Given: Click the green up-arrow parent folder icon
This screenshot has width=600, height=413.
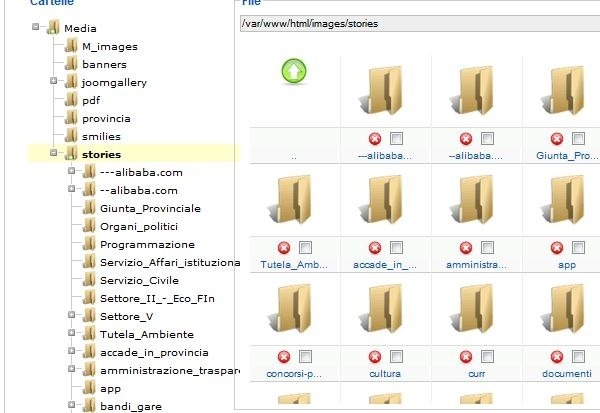Looking at the screenshot, I should (294, 71).
